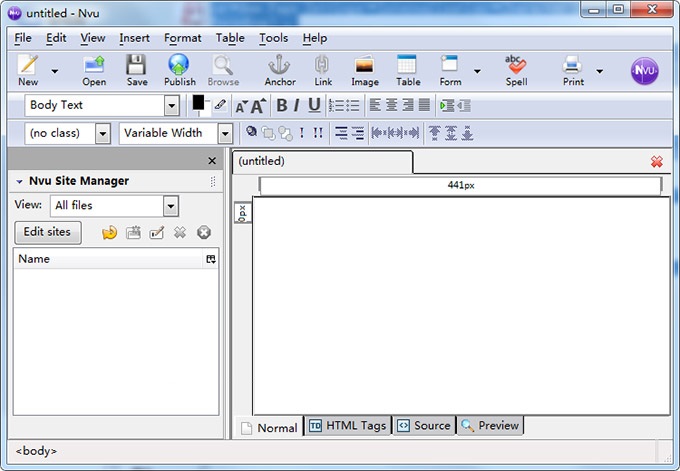Click the Edit sites button
680x471 pixels.
[47, 232]
